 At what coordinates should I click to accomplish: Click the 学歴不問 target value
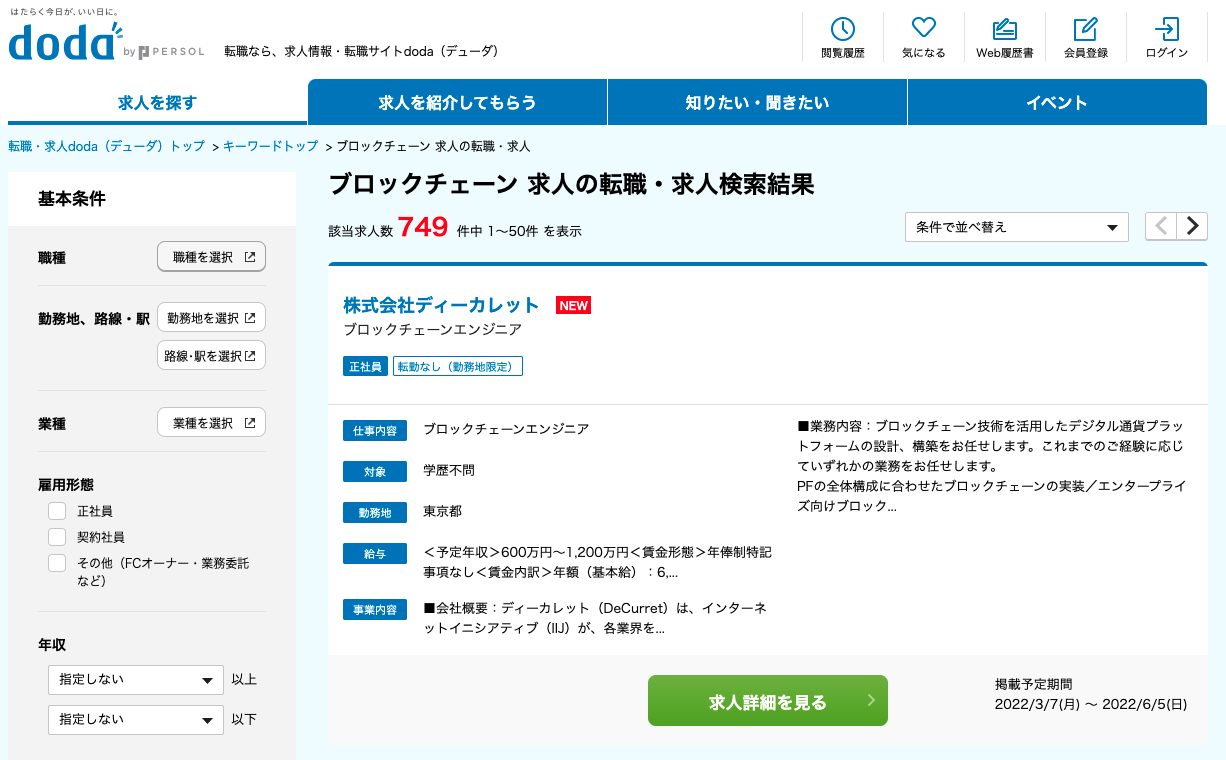click(x=449, y=470)
